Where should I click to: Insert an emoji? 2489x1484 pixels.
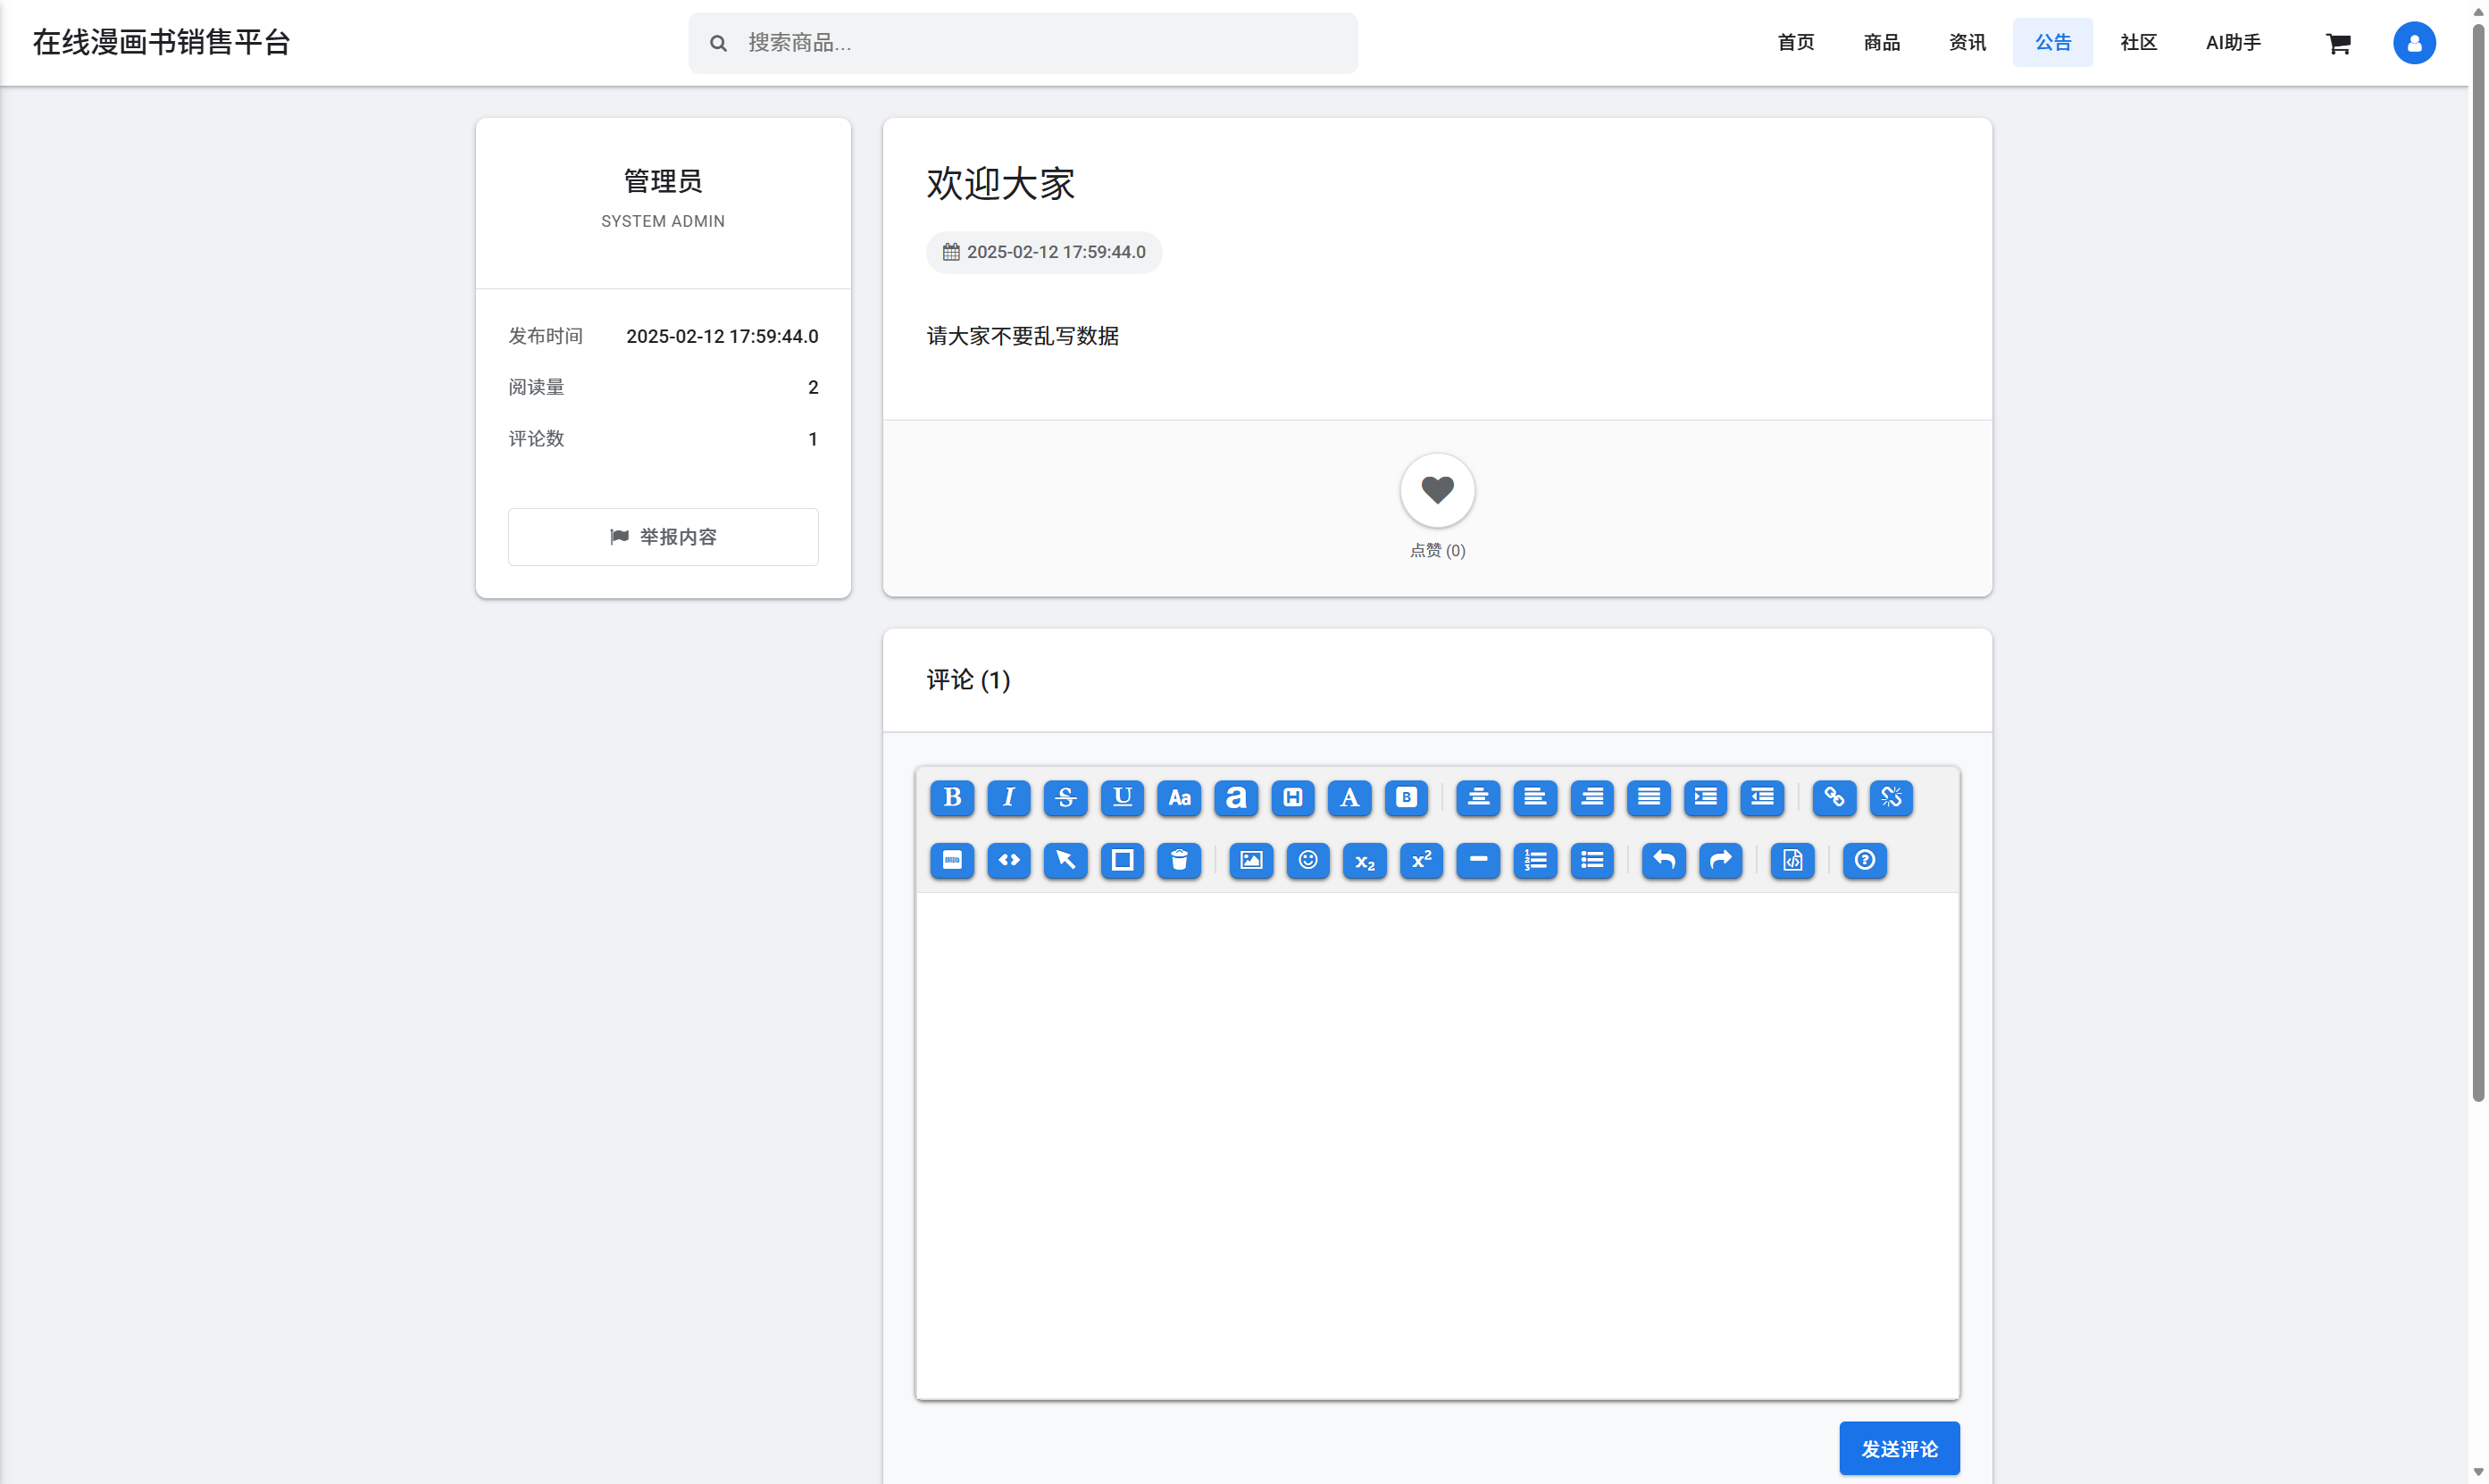coord(1307,861)
